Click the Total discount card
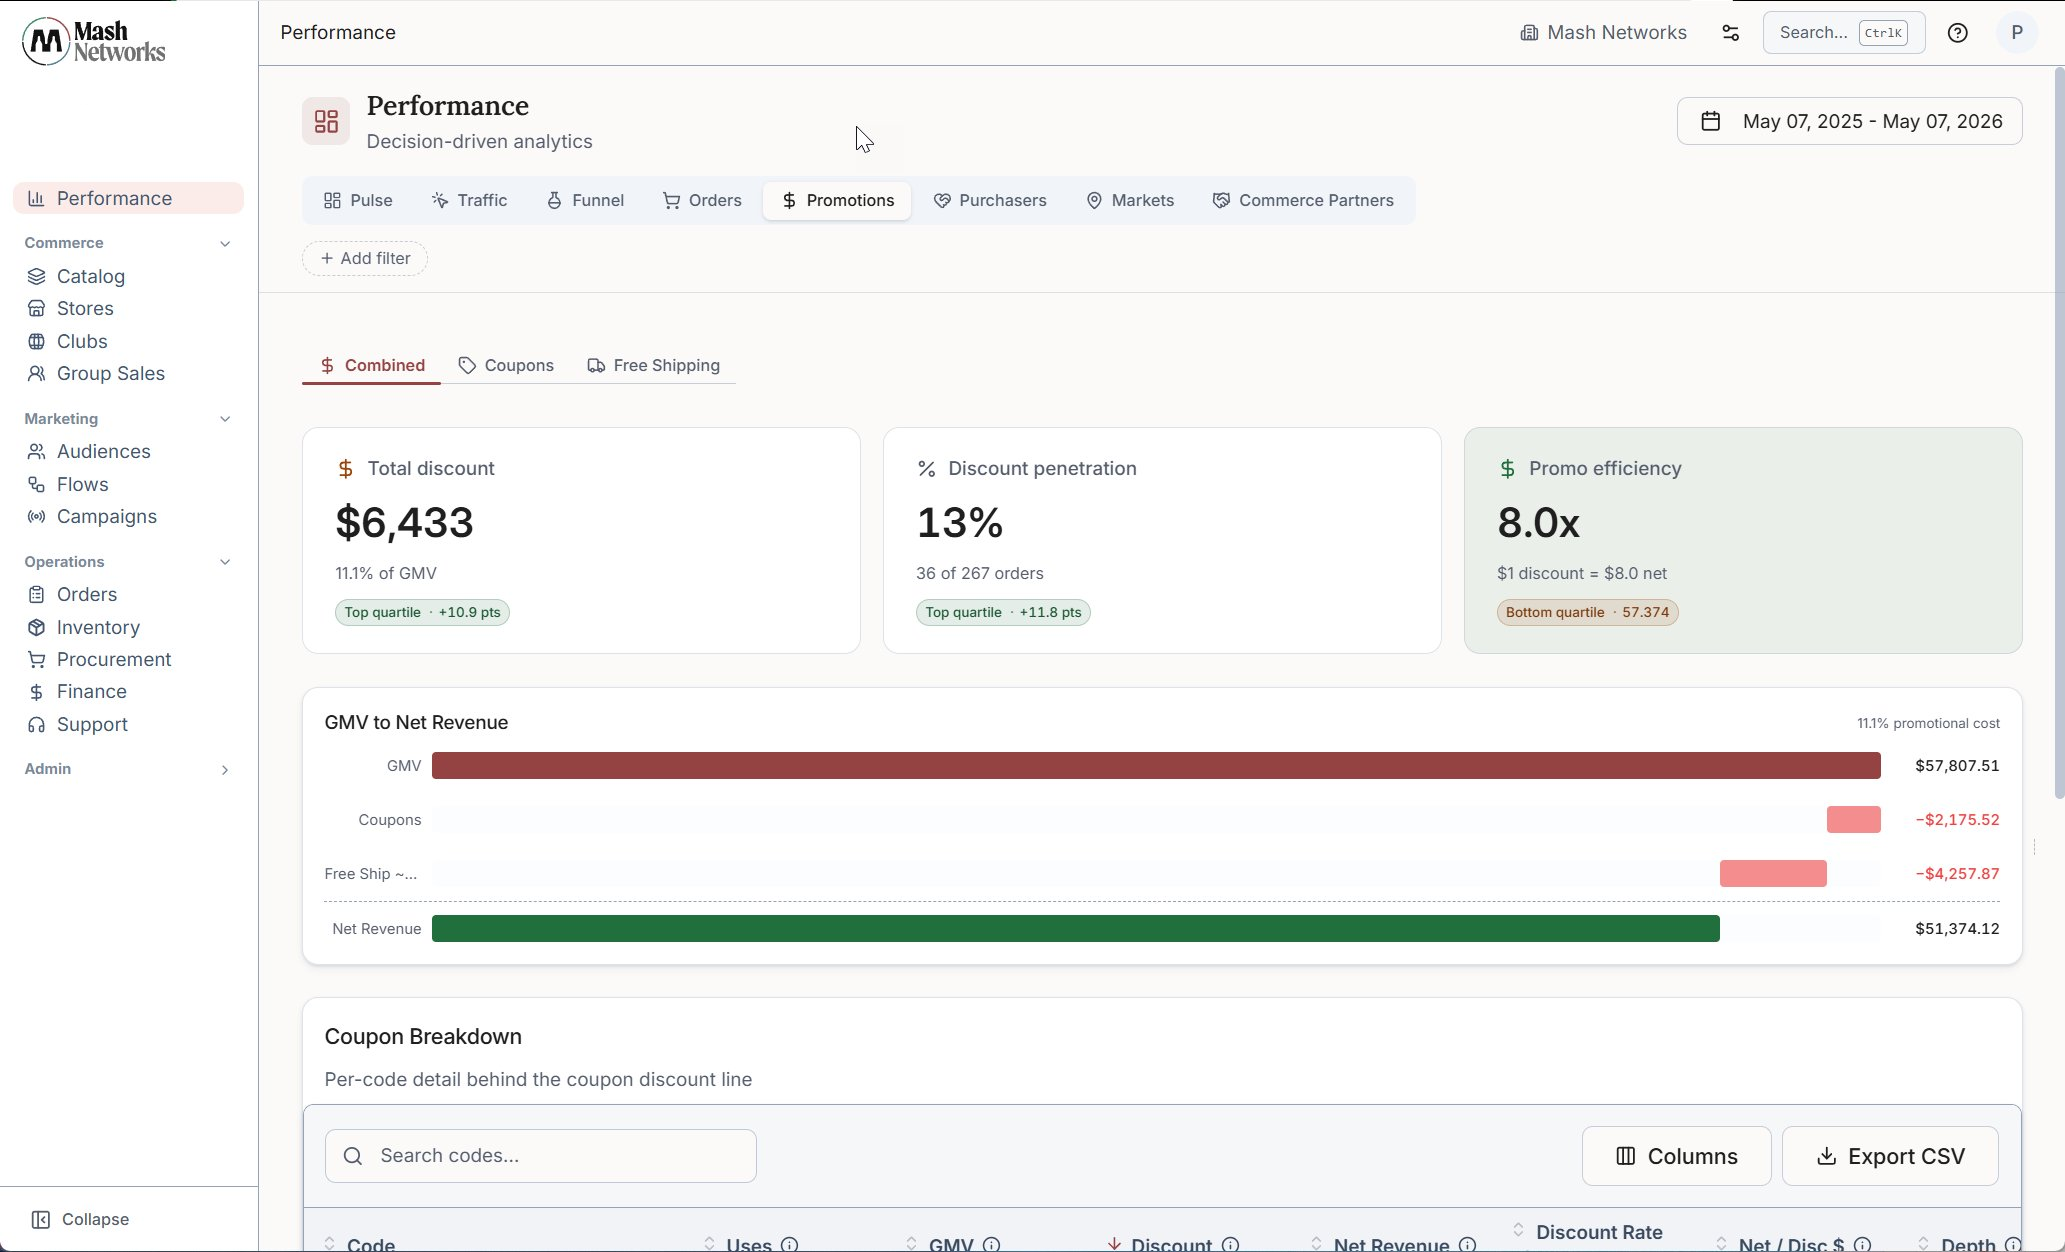 click(581, 541)
